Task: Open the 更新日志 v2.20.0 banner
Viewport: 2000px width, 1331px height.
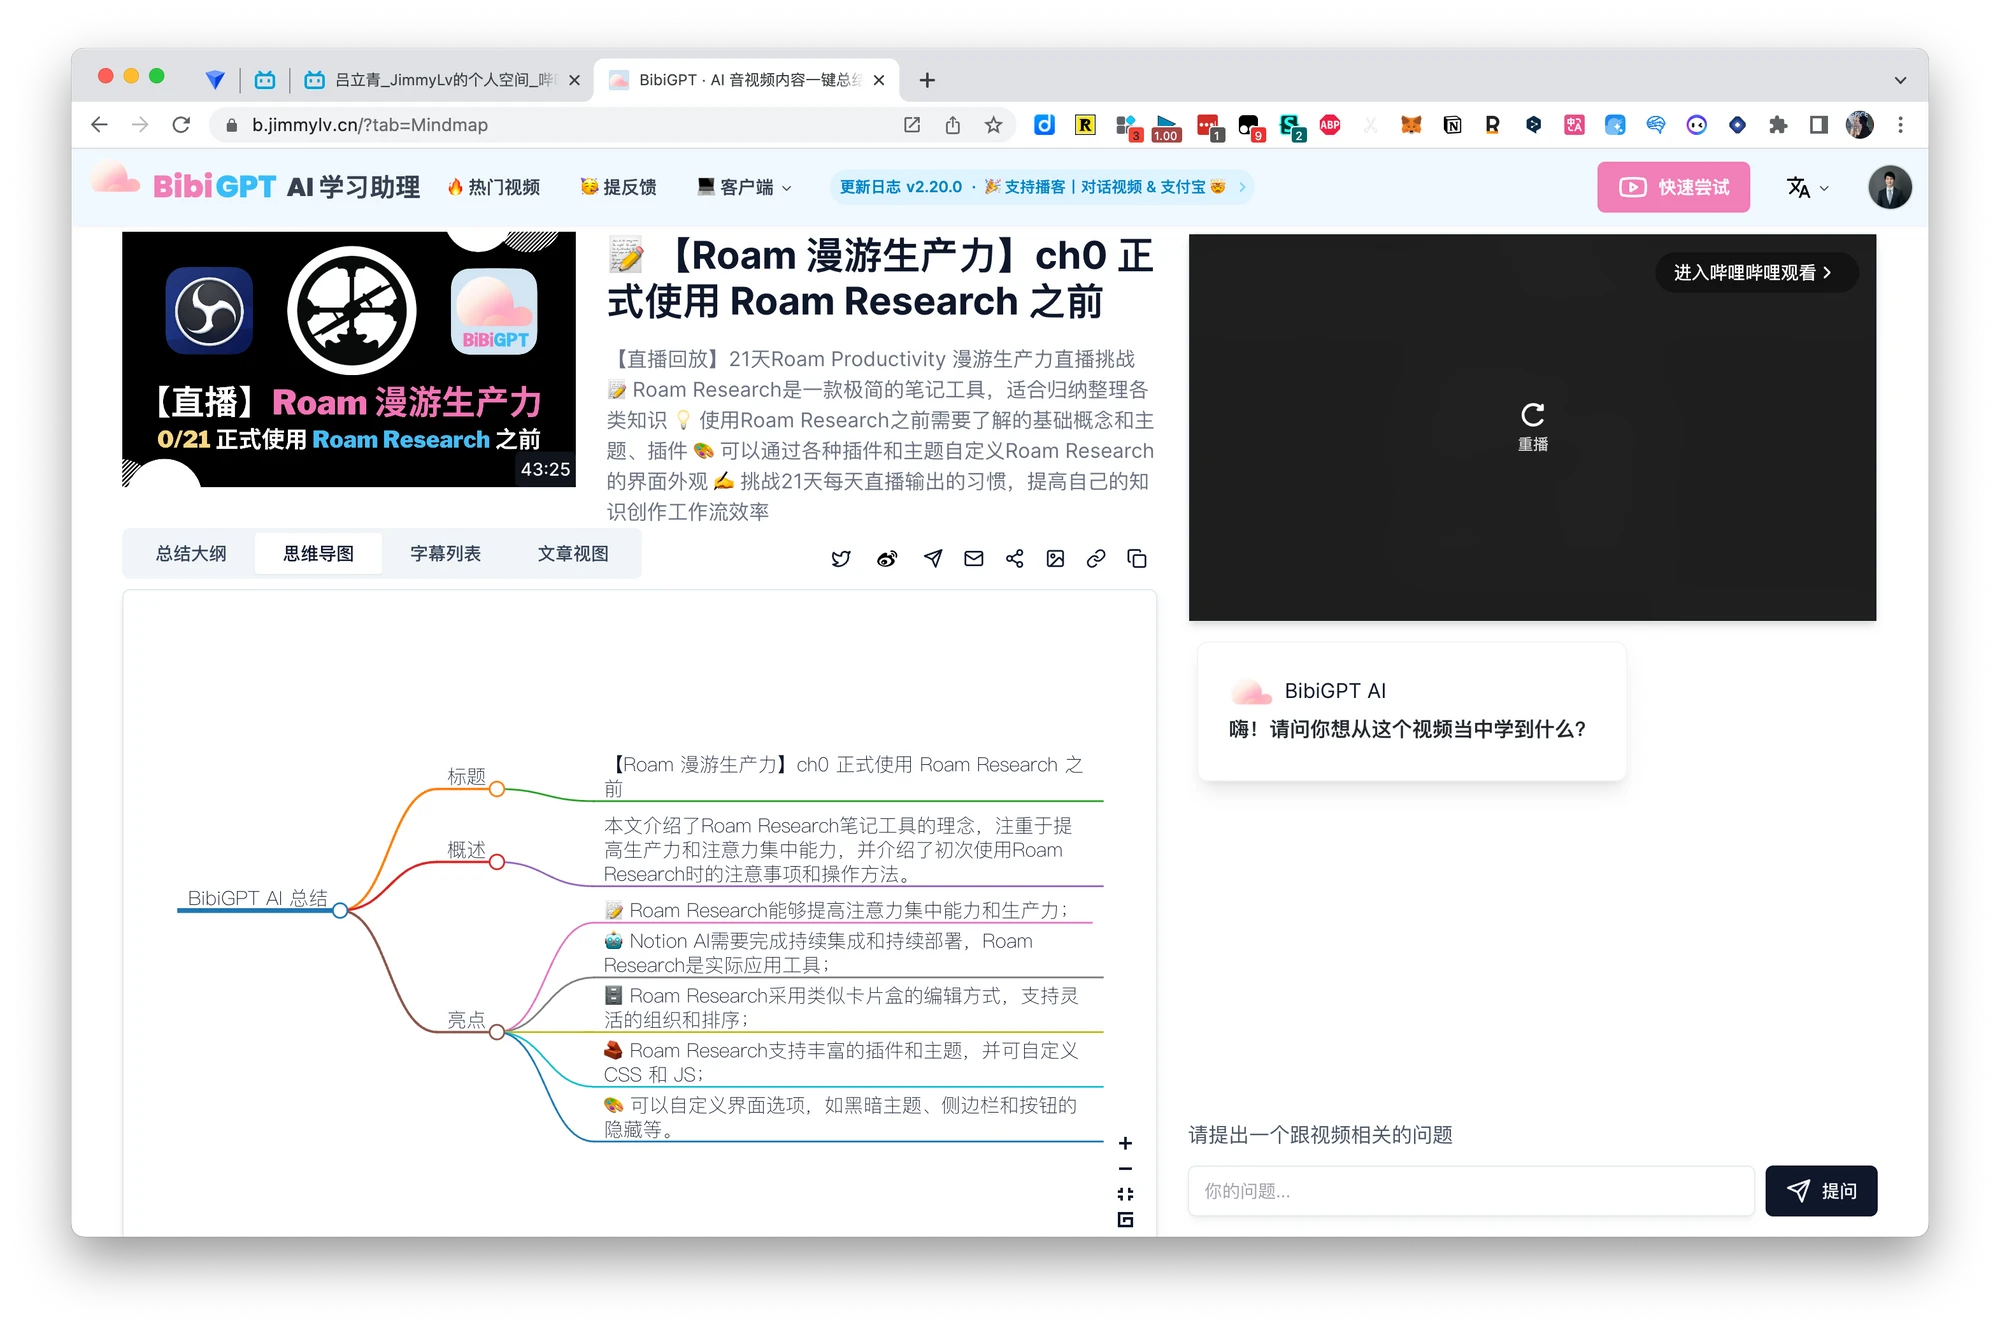Action: (1042, 187)
